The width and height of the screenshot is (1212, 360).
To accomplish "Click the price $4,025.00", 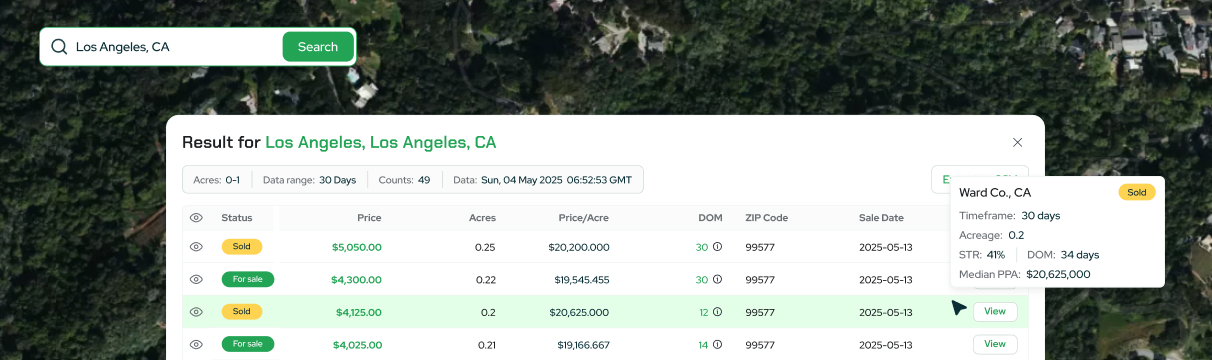I will [x=356, y=344].
